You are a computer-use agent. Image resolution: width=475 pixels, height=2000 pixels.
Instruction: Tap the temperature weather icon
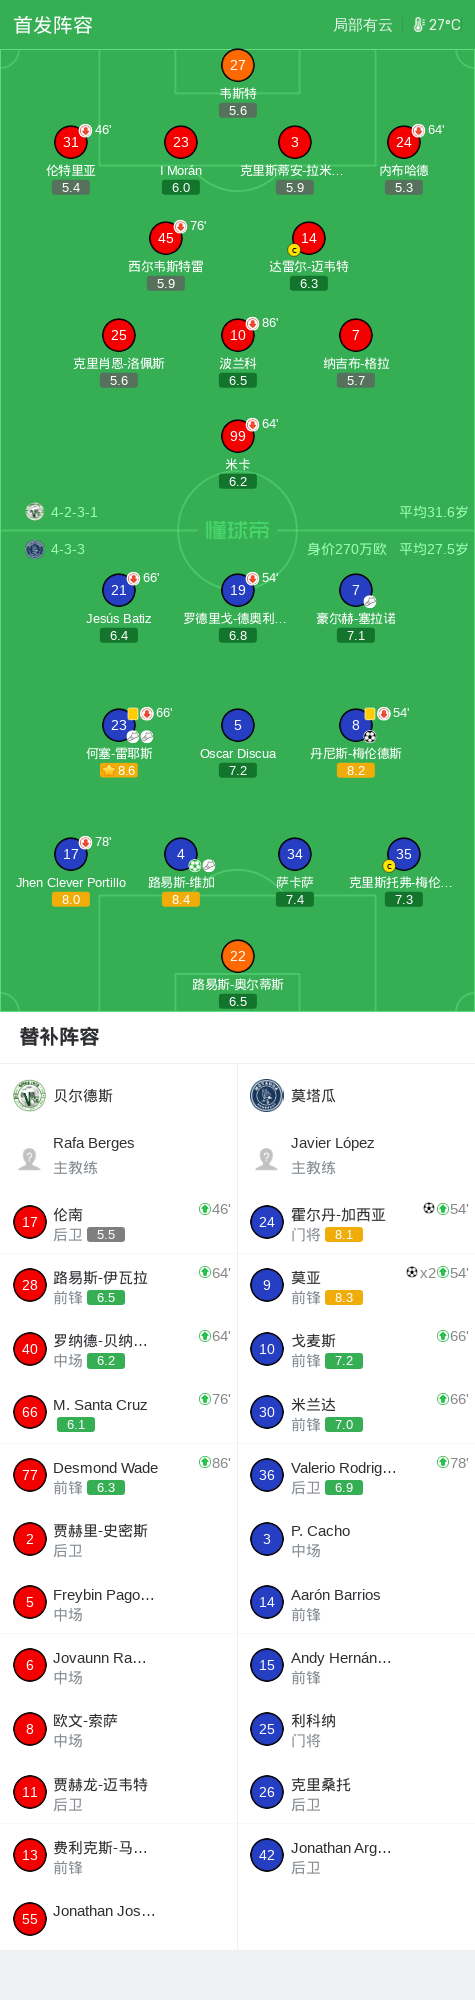point(419,25)
